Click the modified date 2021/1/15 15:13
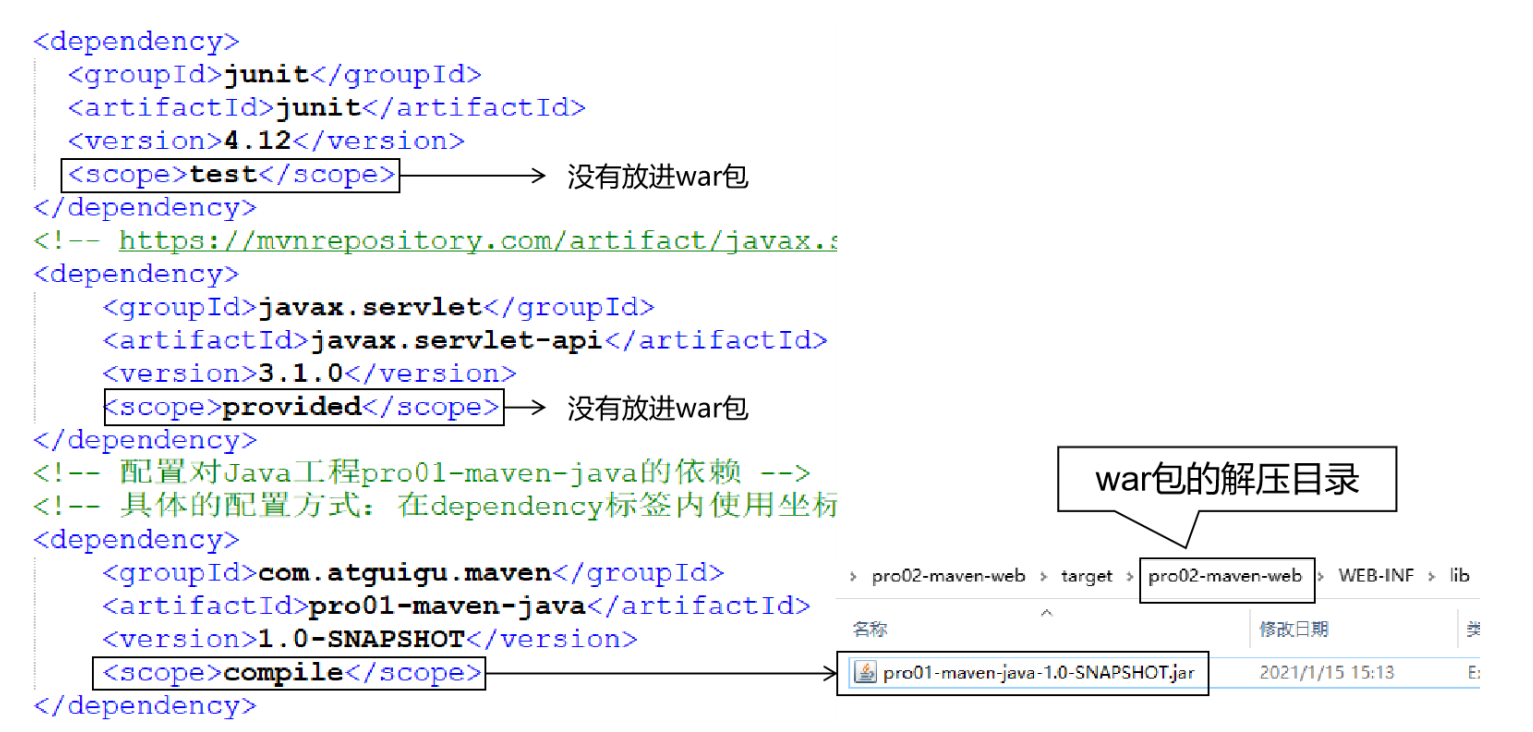The width and height of the screenshot is (1533, 732). point(1325,673)
